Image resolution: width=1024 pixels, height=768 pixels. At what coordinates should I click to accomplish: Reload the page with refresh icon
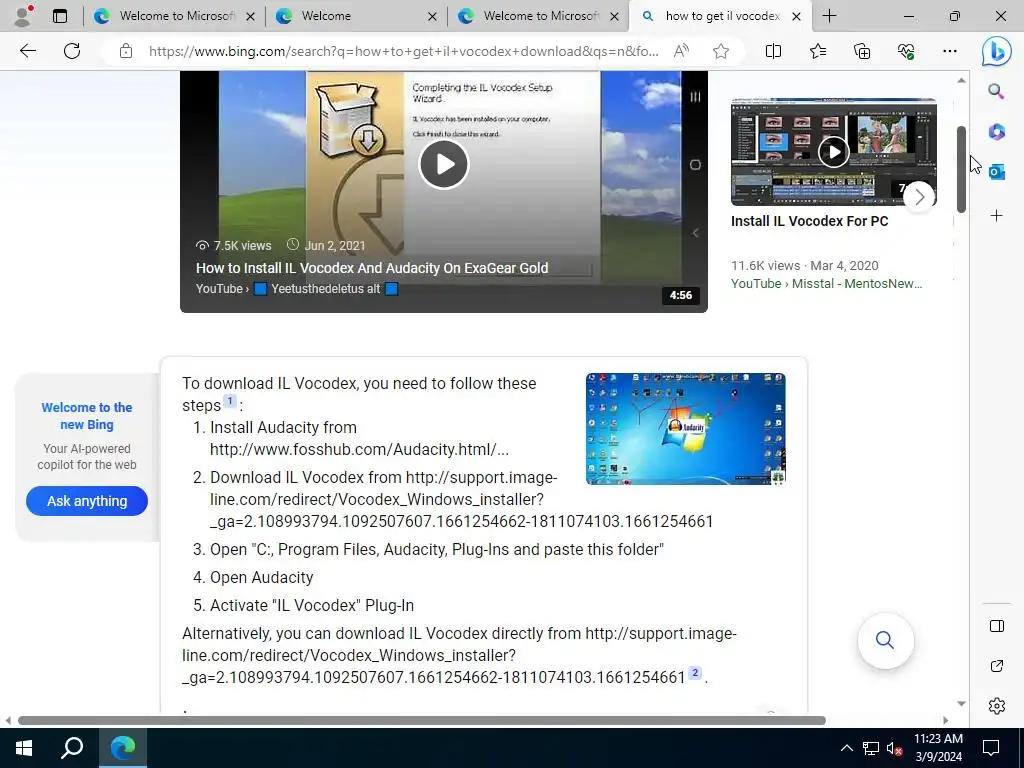72,51
